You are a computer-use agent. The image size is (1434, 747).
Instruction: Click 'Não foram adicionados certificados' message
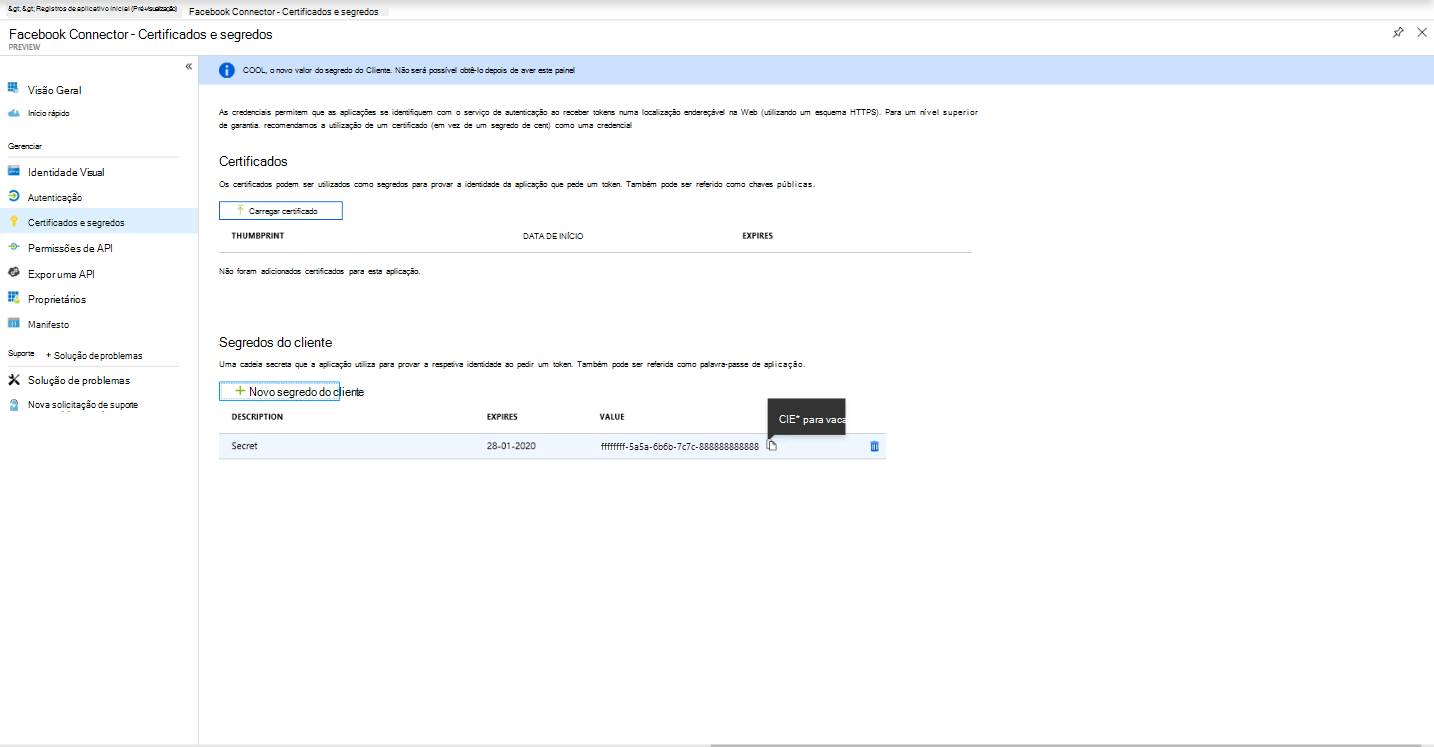pos(319,272)
